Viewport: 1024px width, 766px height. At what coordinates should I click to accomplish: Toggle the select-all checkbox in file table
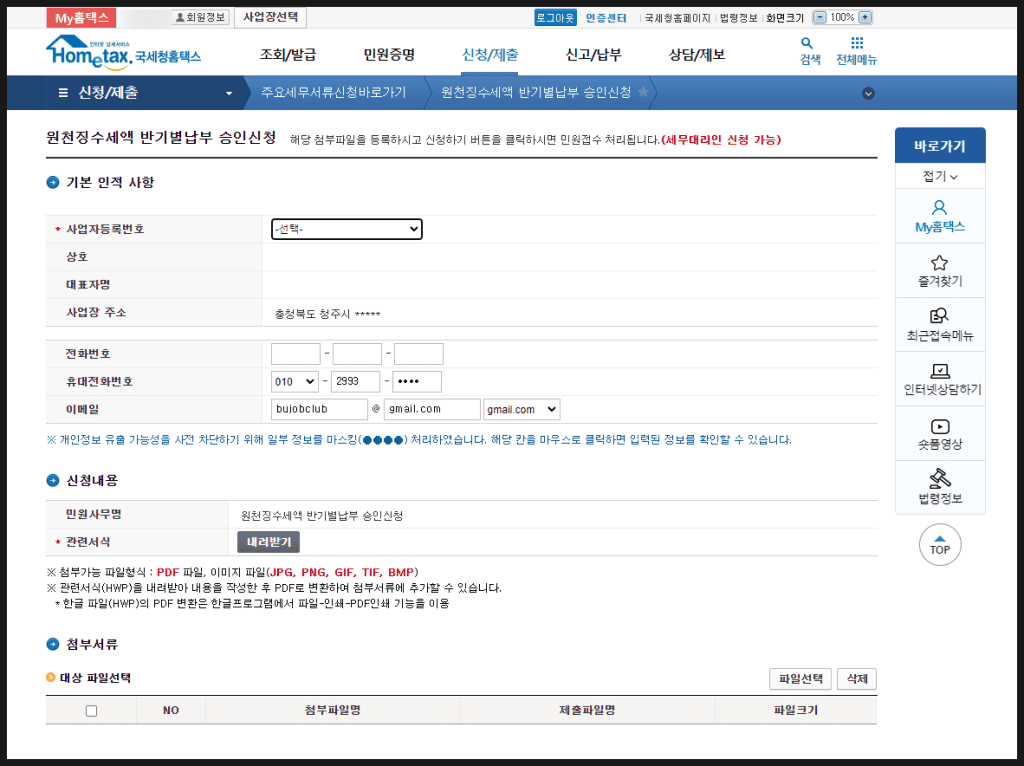pos(92,711)
